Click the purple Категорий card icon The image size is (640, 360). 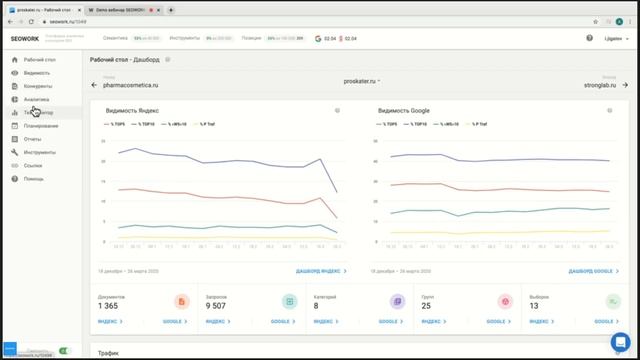(x=397, y=302)
